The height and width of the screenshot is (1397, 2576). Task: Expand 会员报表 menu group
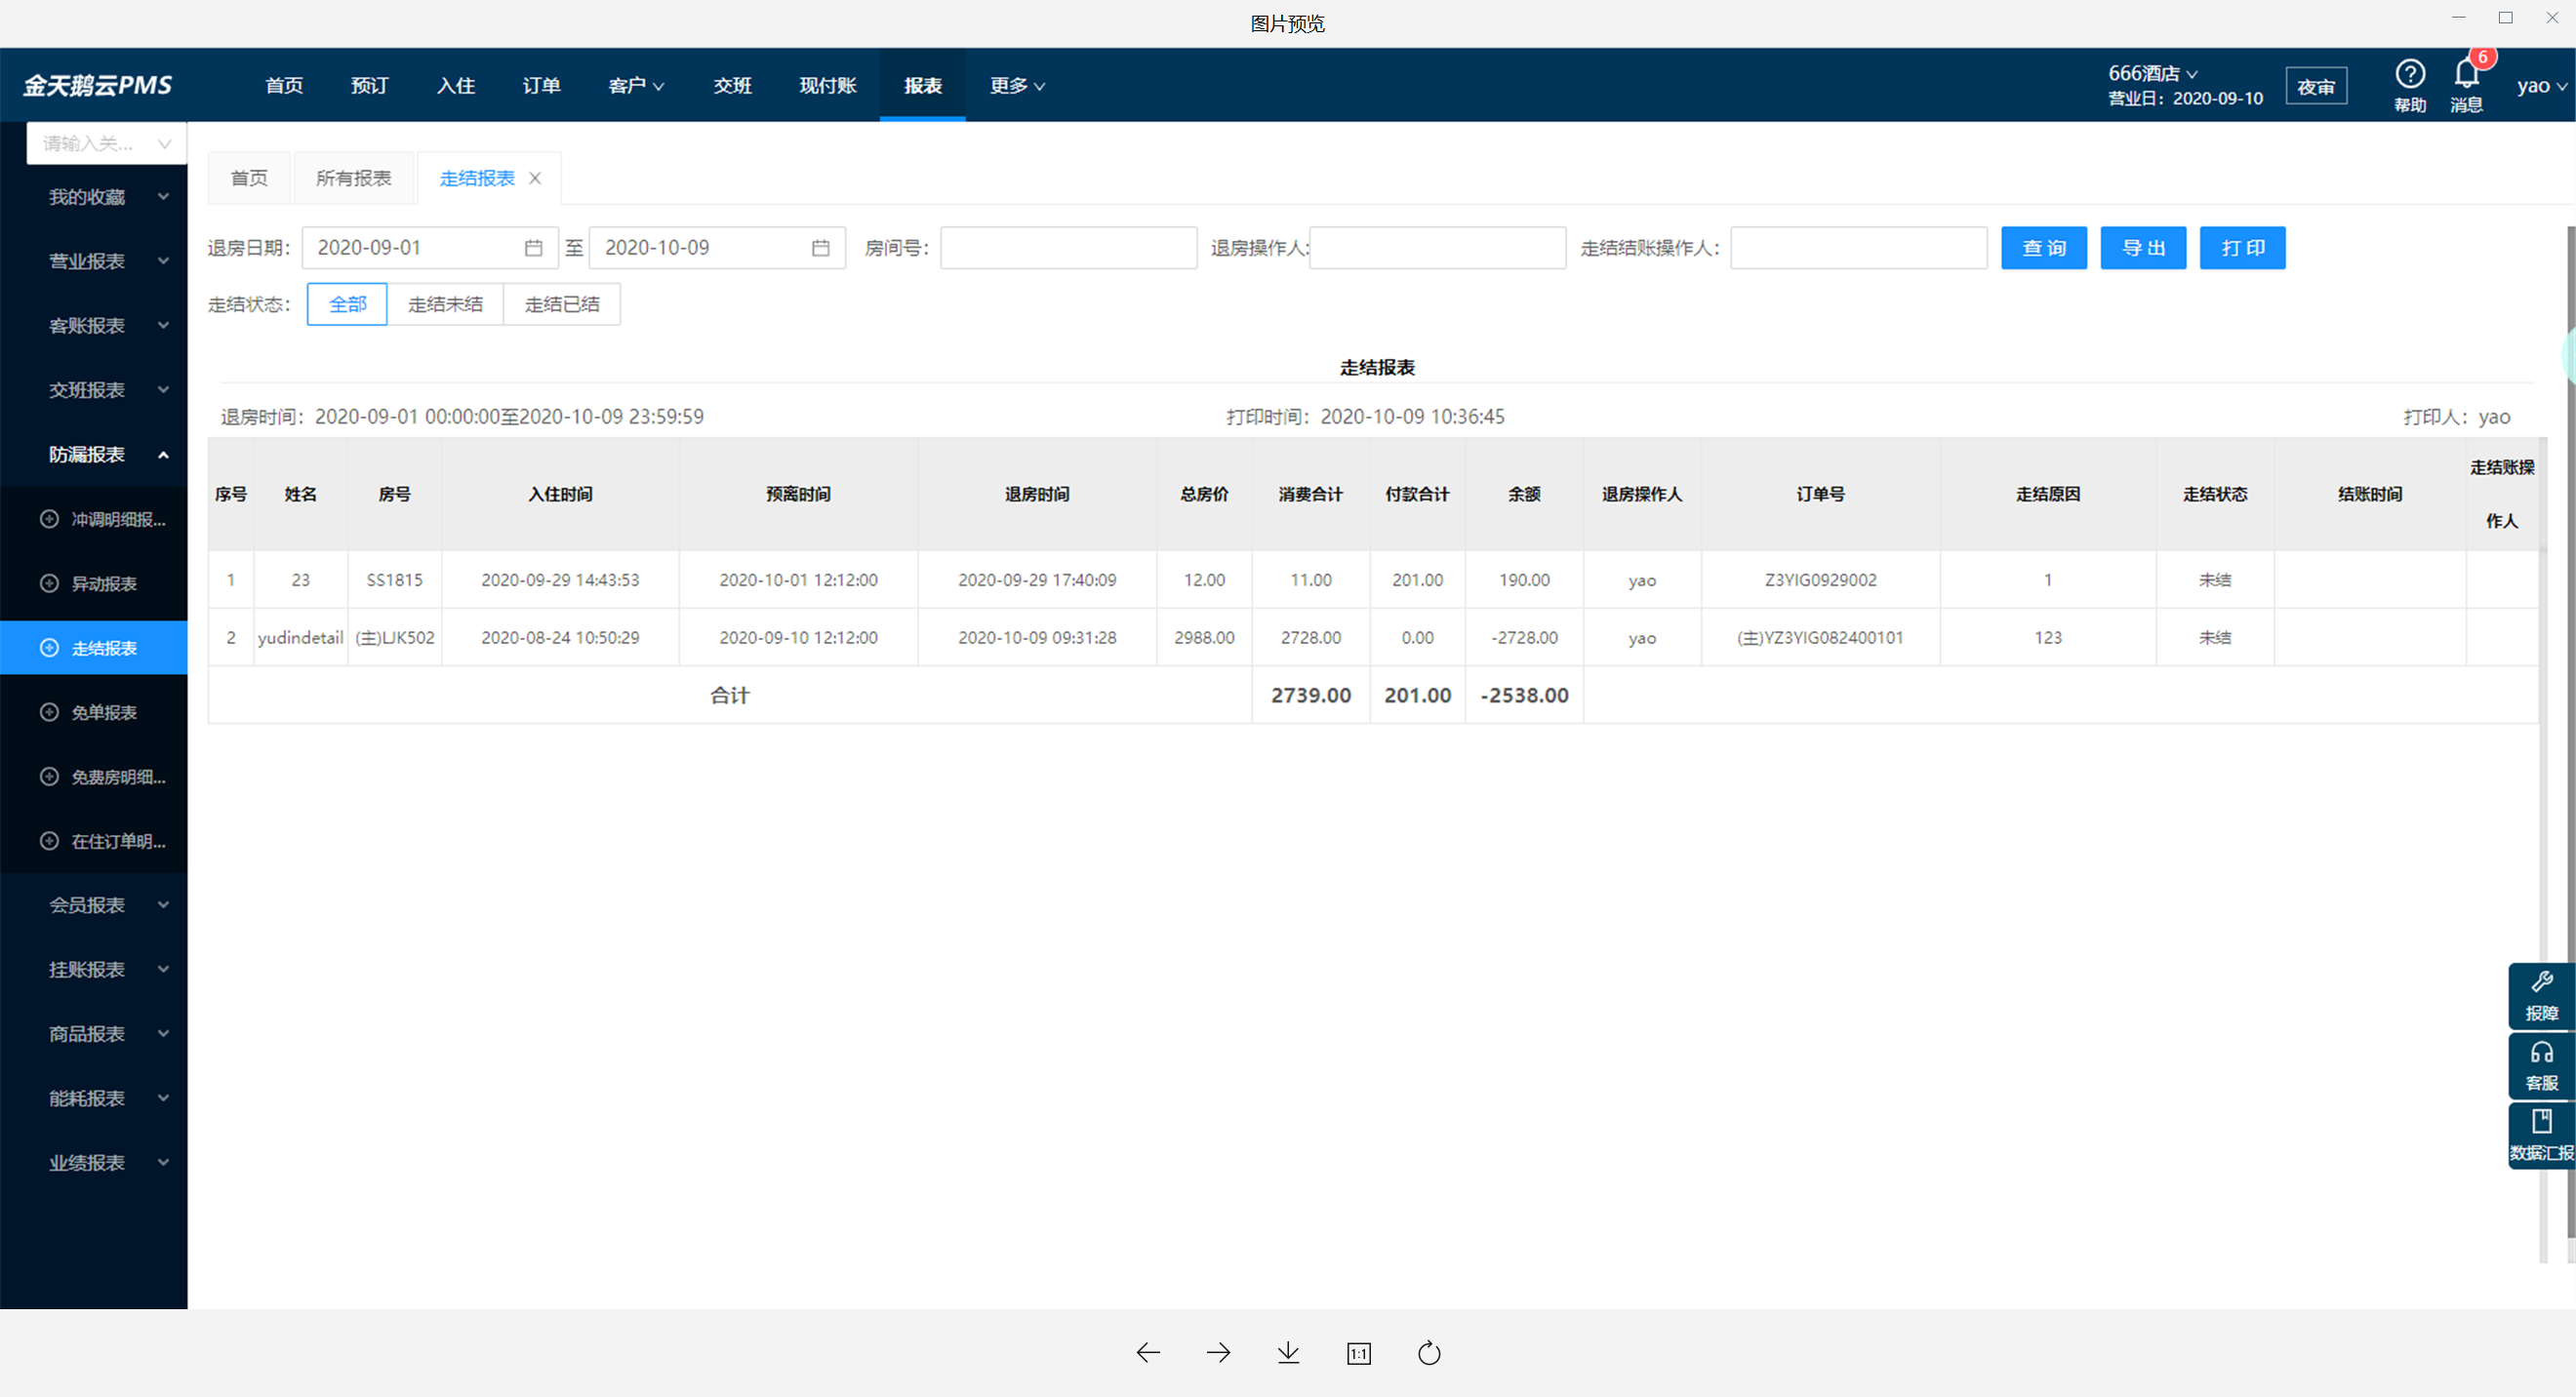(94, 905)
